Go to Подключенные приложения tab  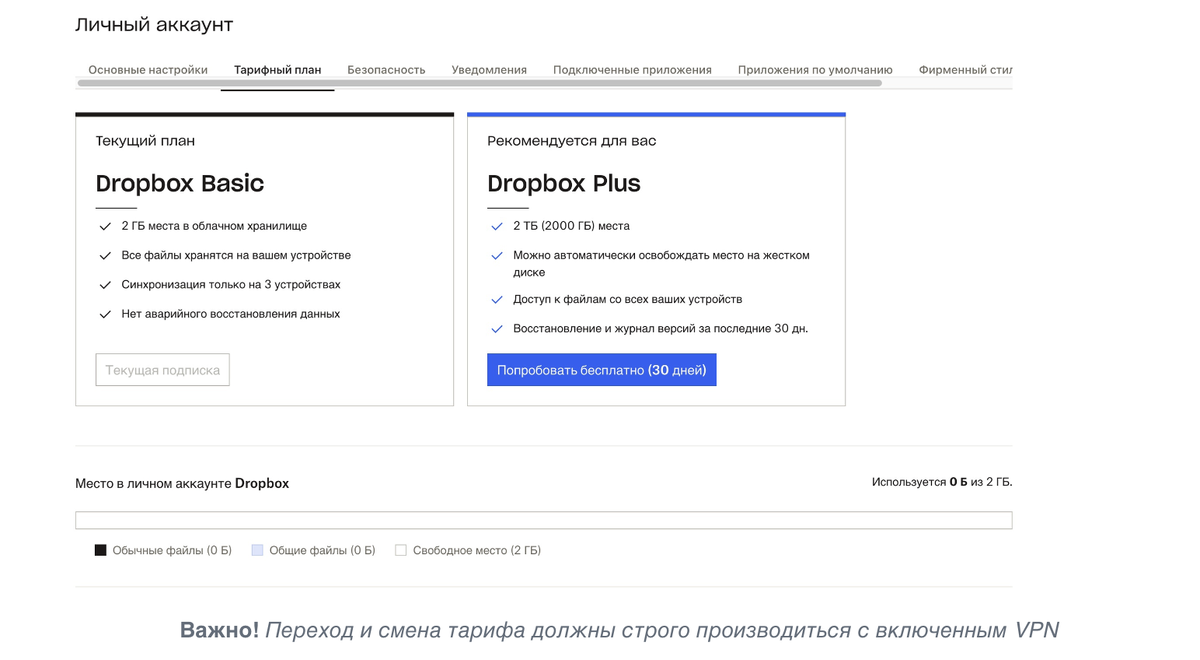632,70
